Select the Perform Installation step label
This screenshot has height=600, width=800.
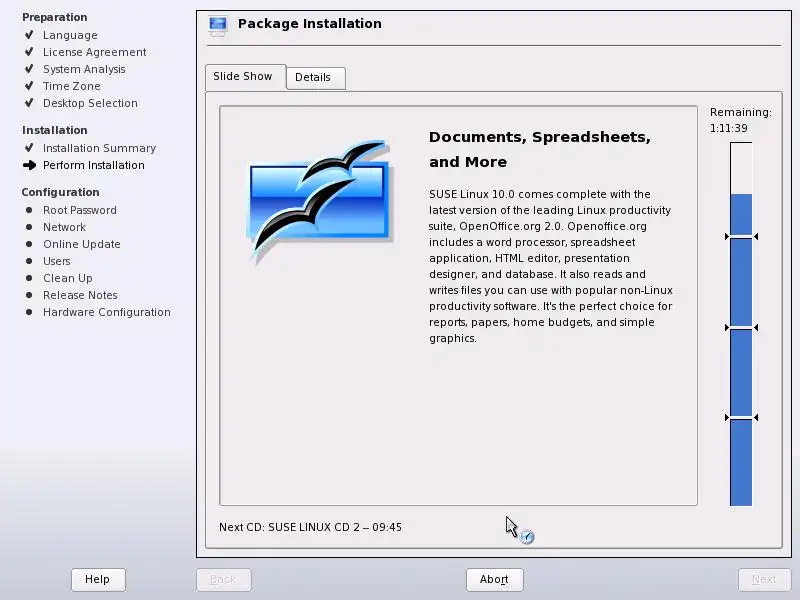(94, 165)
